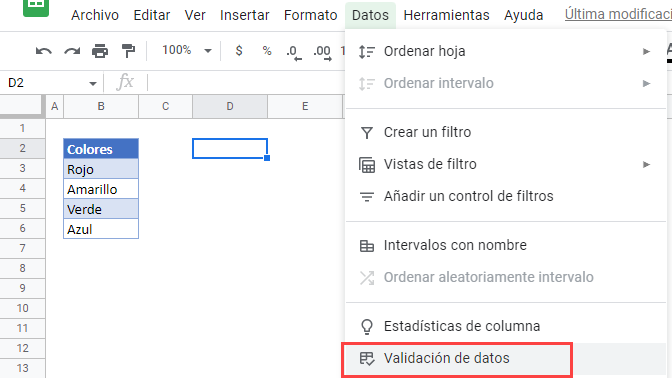Expand the Vistas de filtro submenu arrow
672x378 pixels.
pos(646,165)
